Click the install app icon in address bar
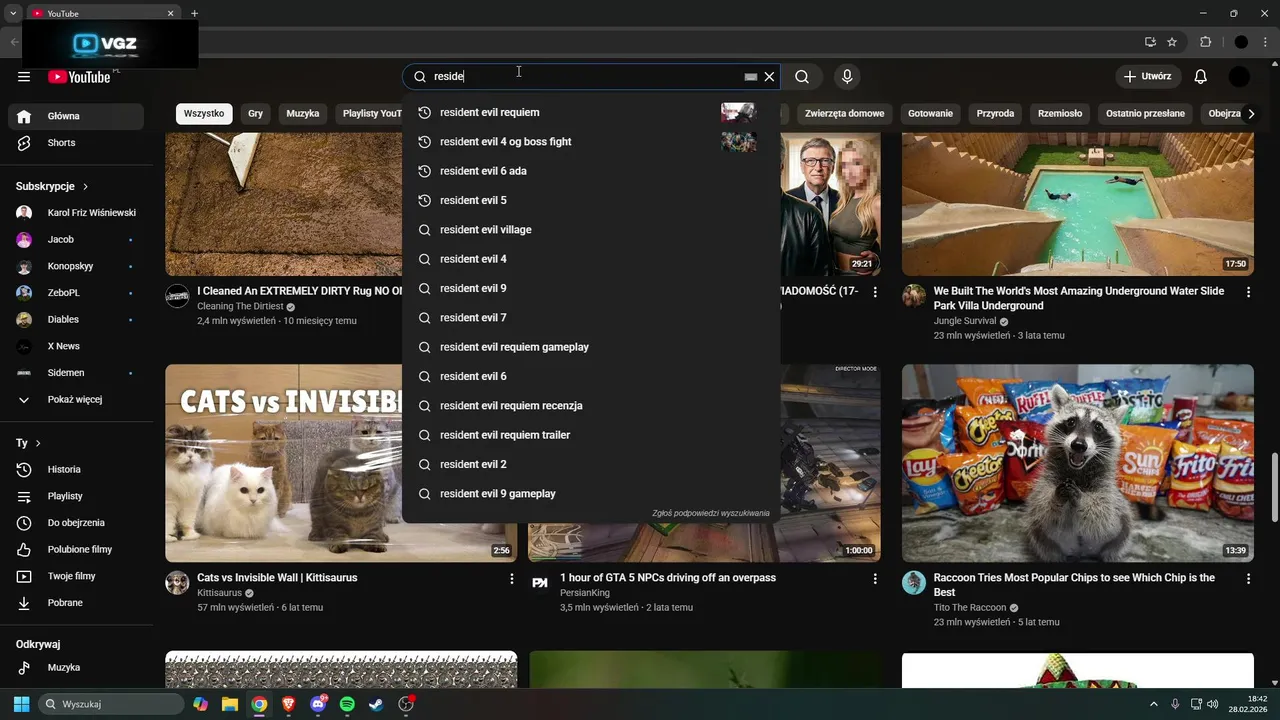Image resolution: width=1280 pixels, height=720 pixels. point(1150,42)
